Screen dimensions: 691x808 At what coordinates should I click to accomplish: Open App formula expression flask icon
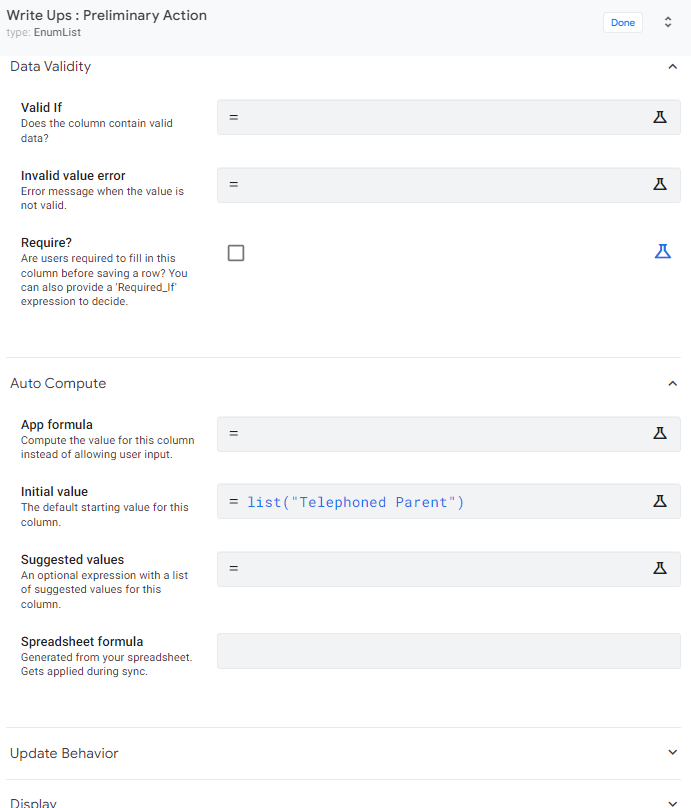click(x=660, y=433)
